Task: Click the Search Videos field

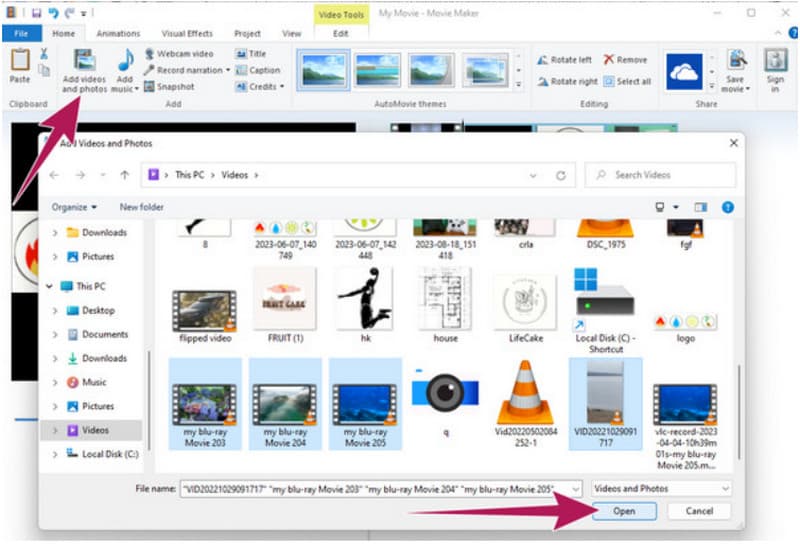Action: point(660,175)
